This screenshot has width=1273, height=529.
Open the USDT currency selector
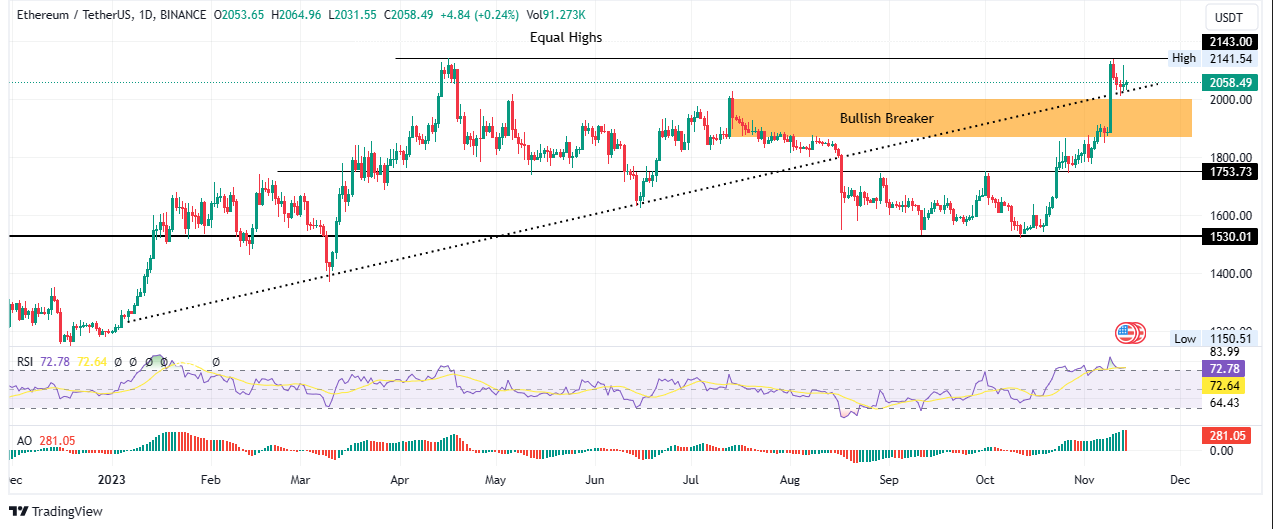(1228, 17)
